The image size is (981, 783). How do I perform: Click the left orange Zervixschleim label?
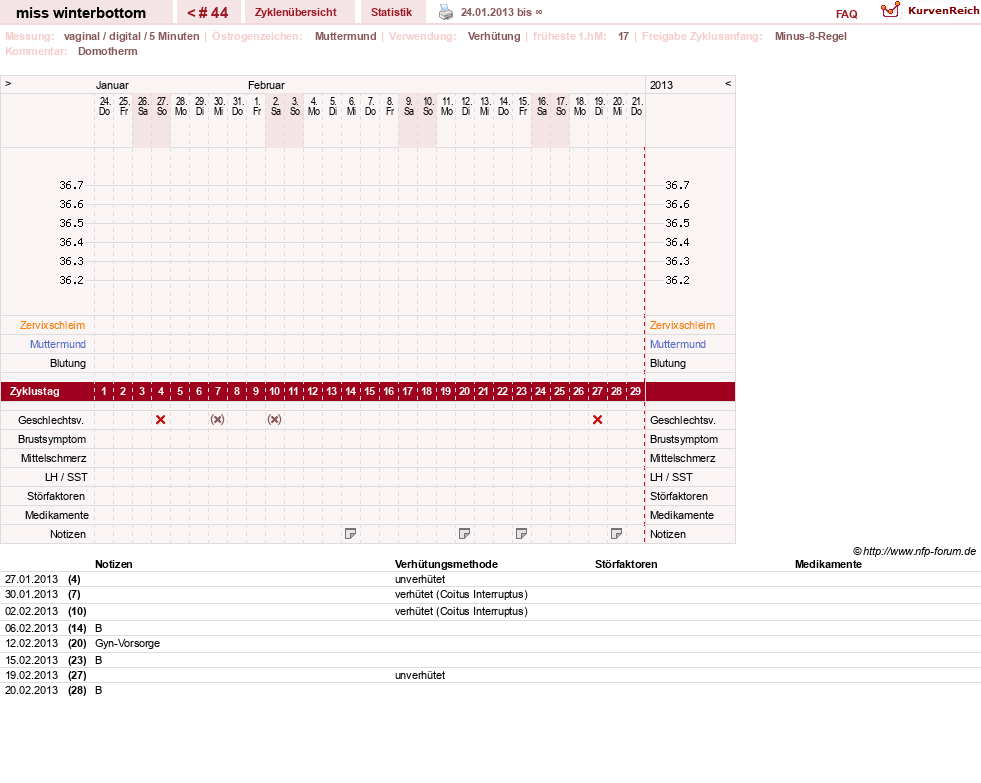53,325
